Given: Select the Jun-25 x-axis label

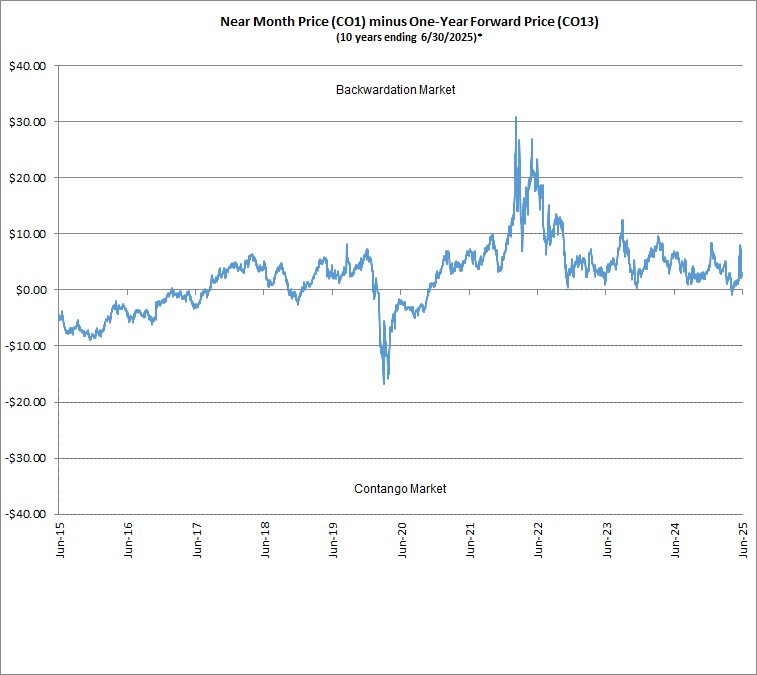Looking at the screenshot, I should coord(743,540).
